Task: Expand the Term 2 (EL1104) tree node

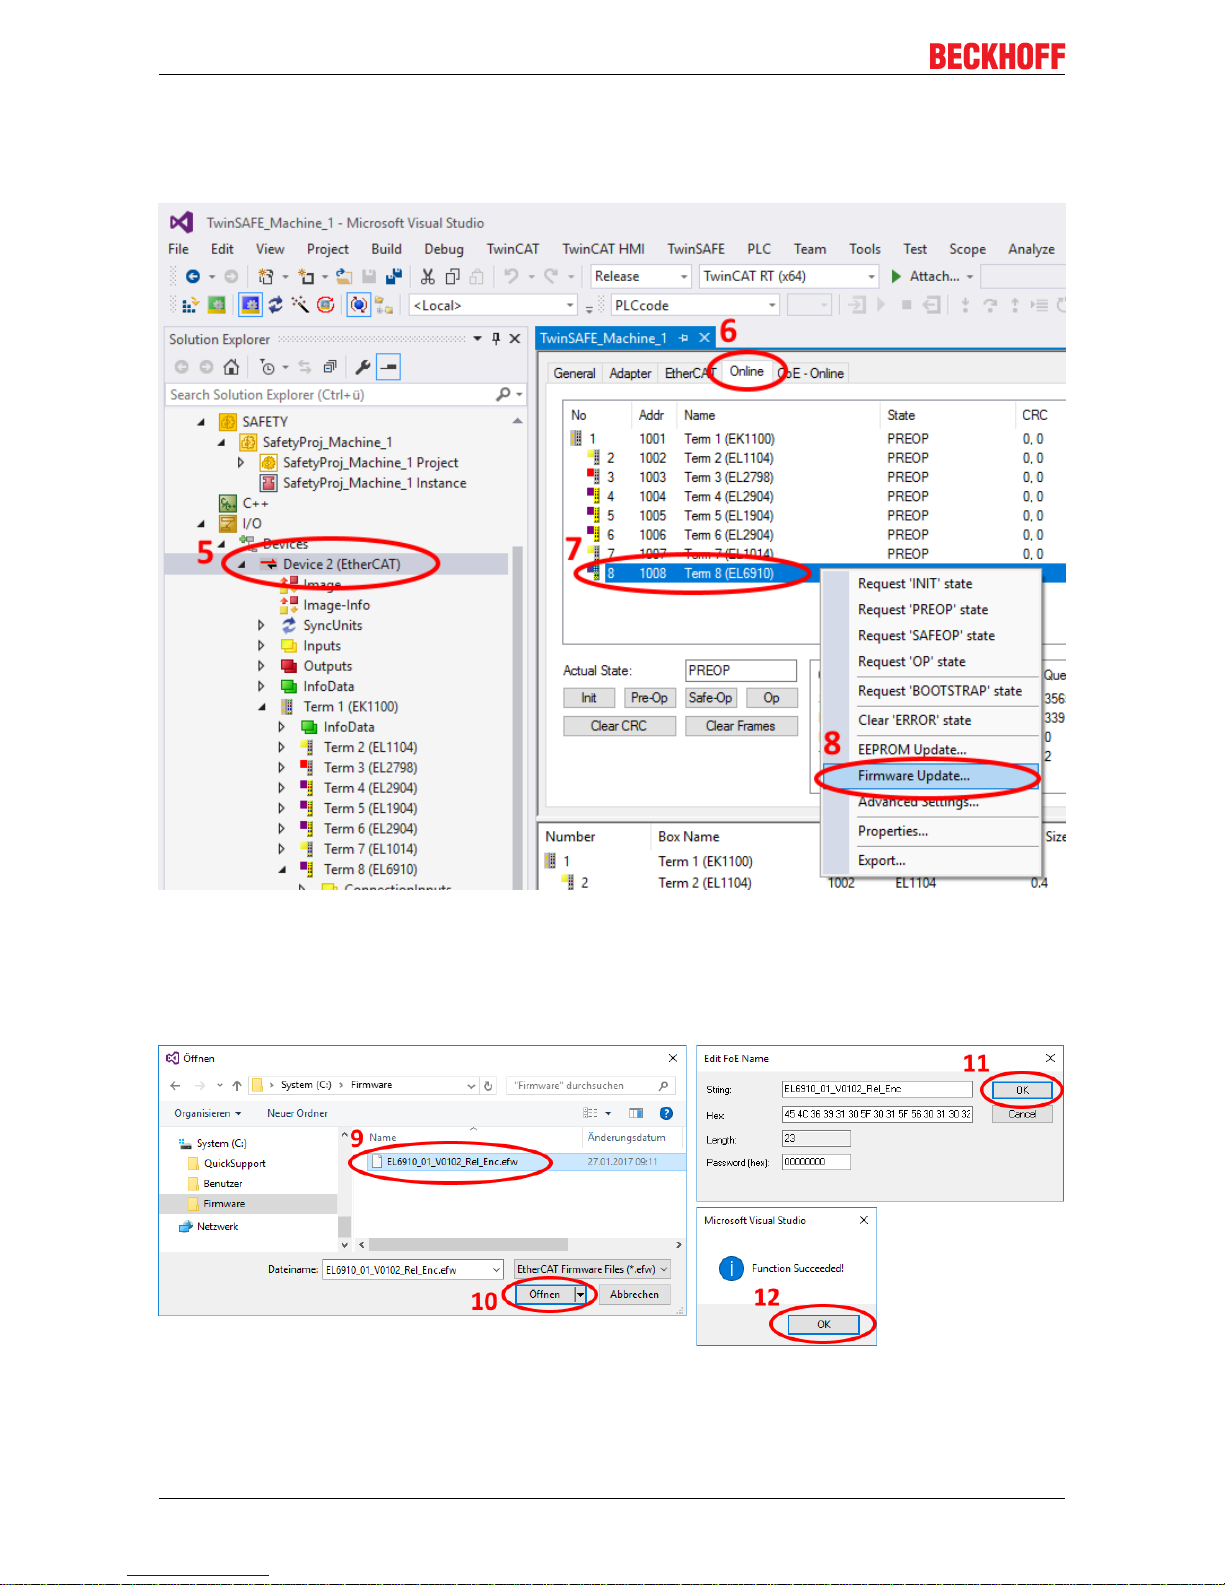Action: click(x=281, y=747)
